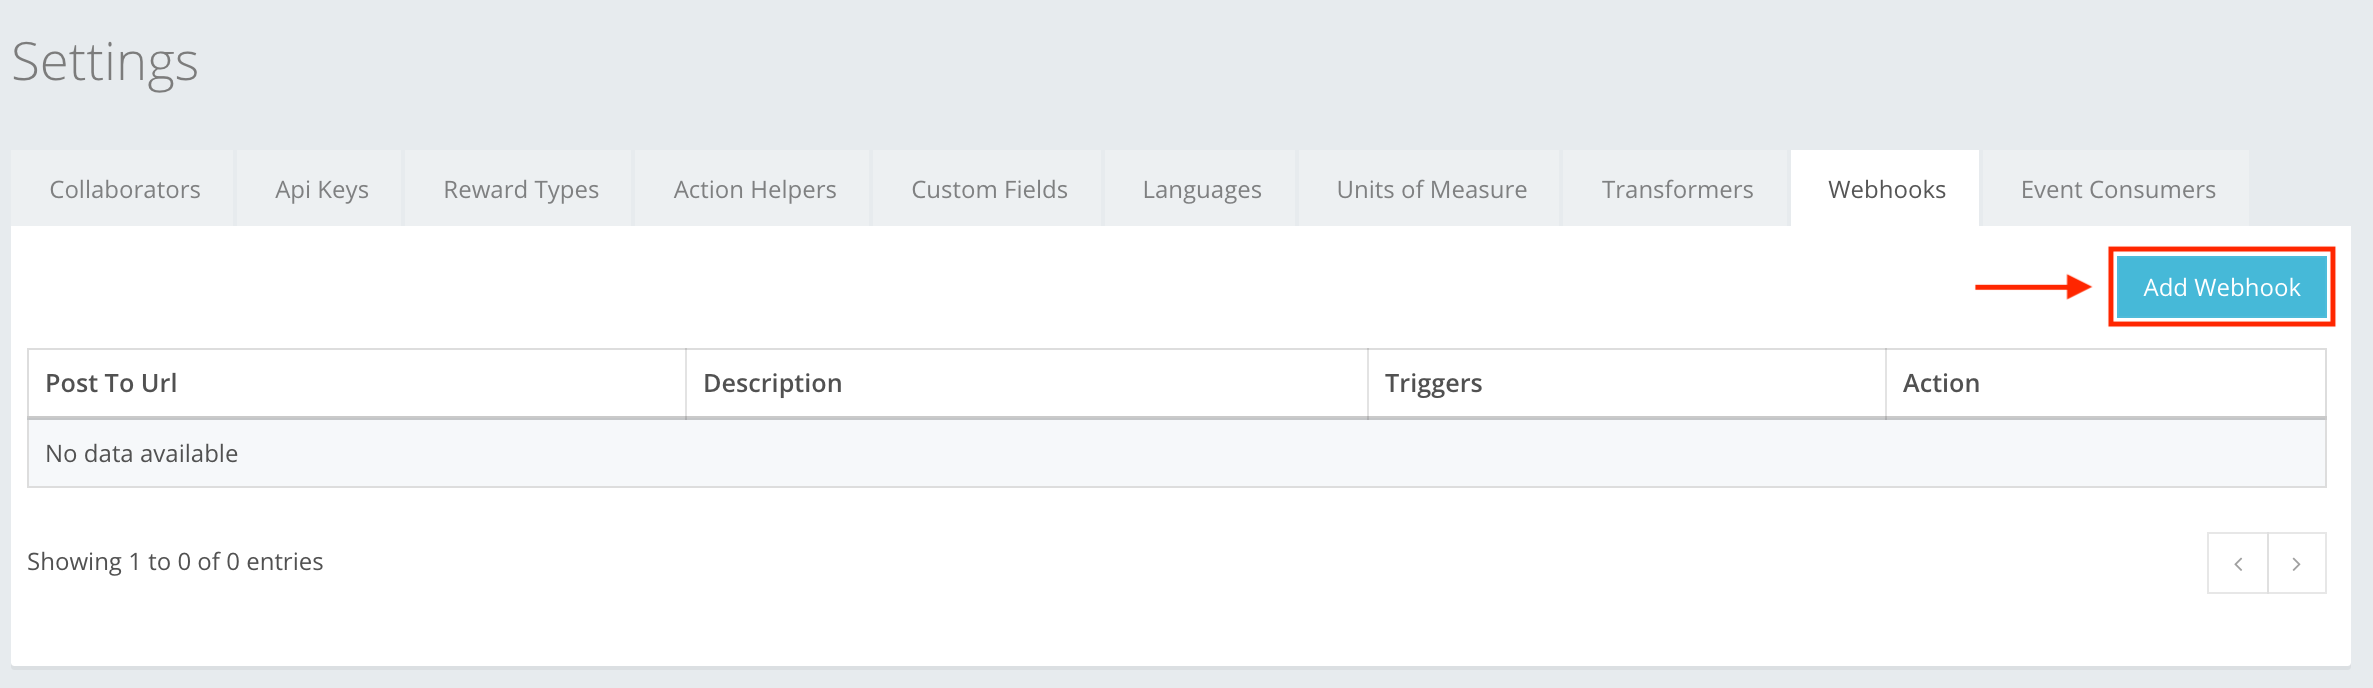Viewport: 2373px width, 688px height.
Task: Open the Languages tab
Action: [x=1199, y=188]
